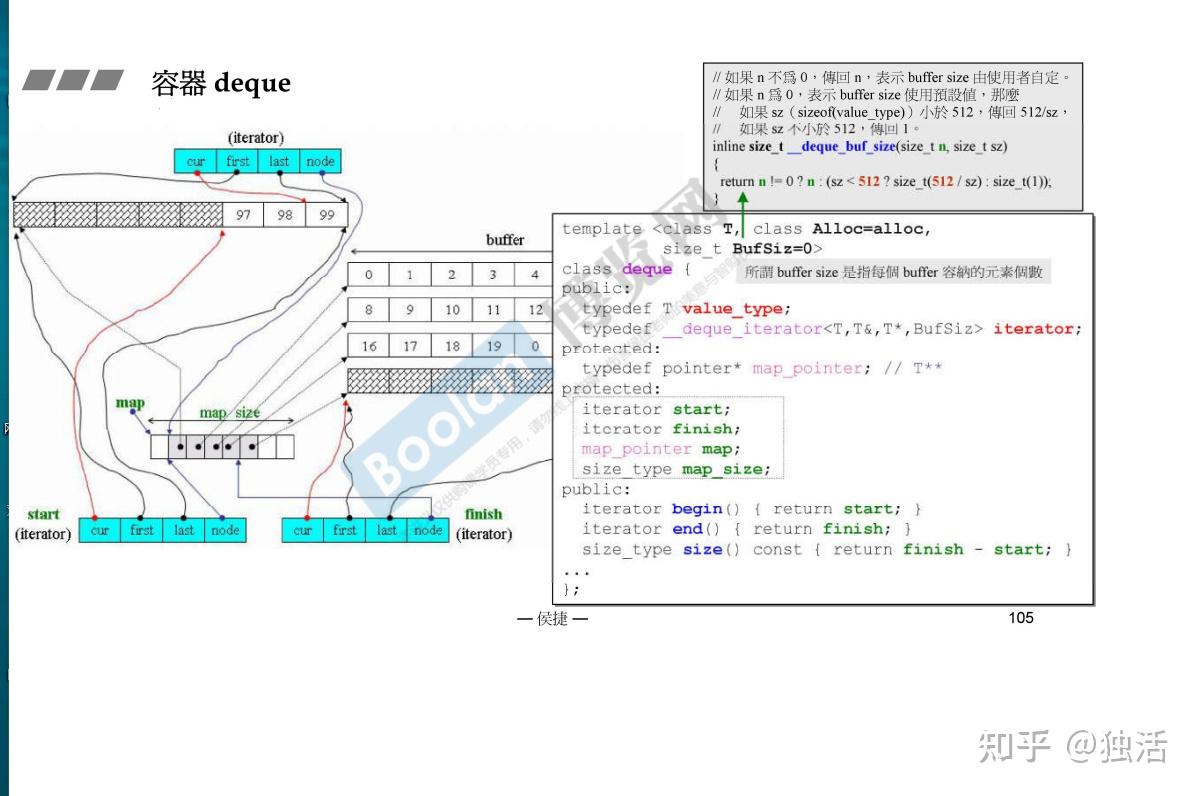Select the cur cell of the start iterator
The image size is (1198, 796).
pyautogui.click(x=99, y=530)
